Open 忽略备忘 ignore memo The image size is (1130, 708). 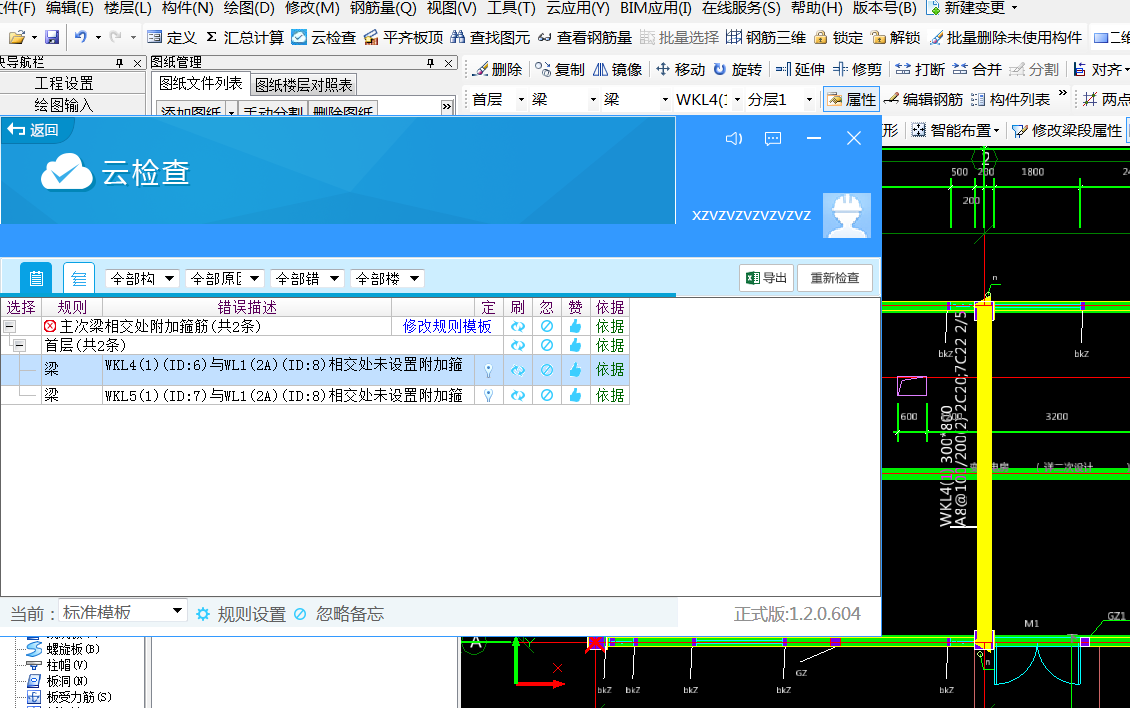[339, 614]
